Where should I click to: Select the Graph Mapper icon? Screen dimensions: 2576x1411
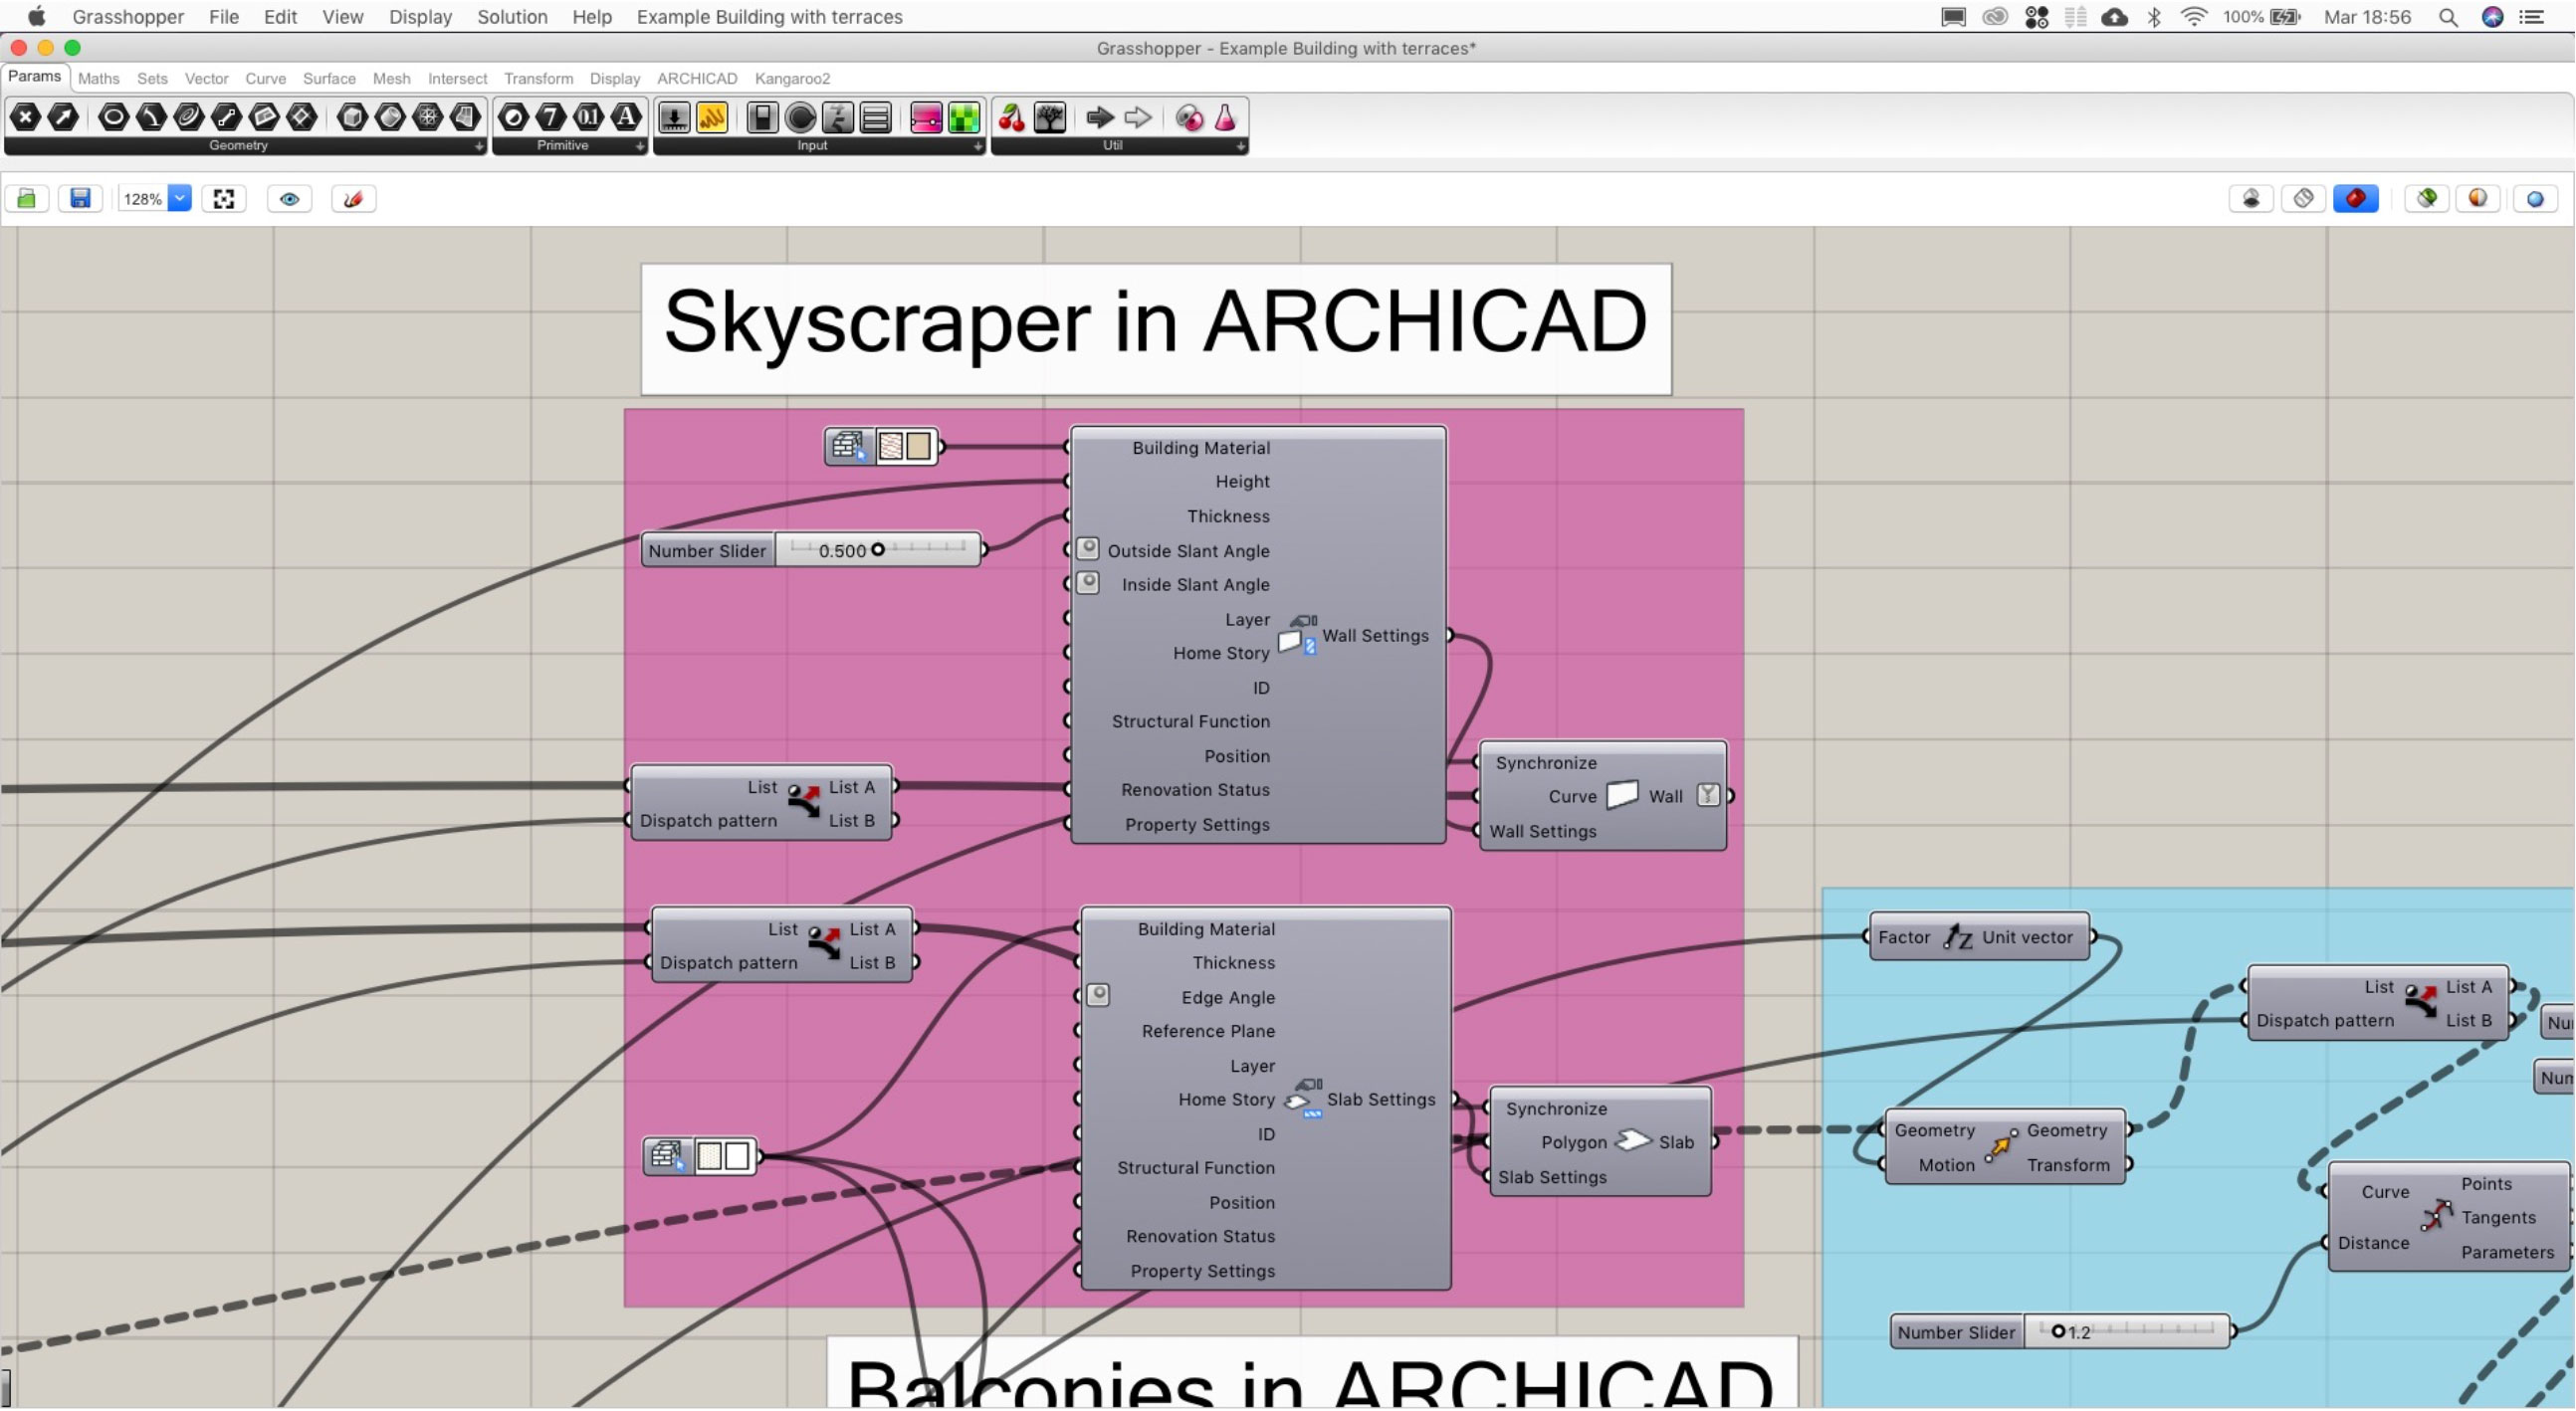click(x=714, y=118)
